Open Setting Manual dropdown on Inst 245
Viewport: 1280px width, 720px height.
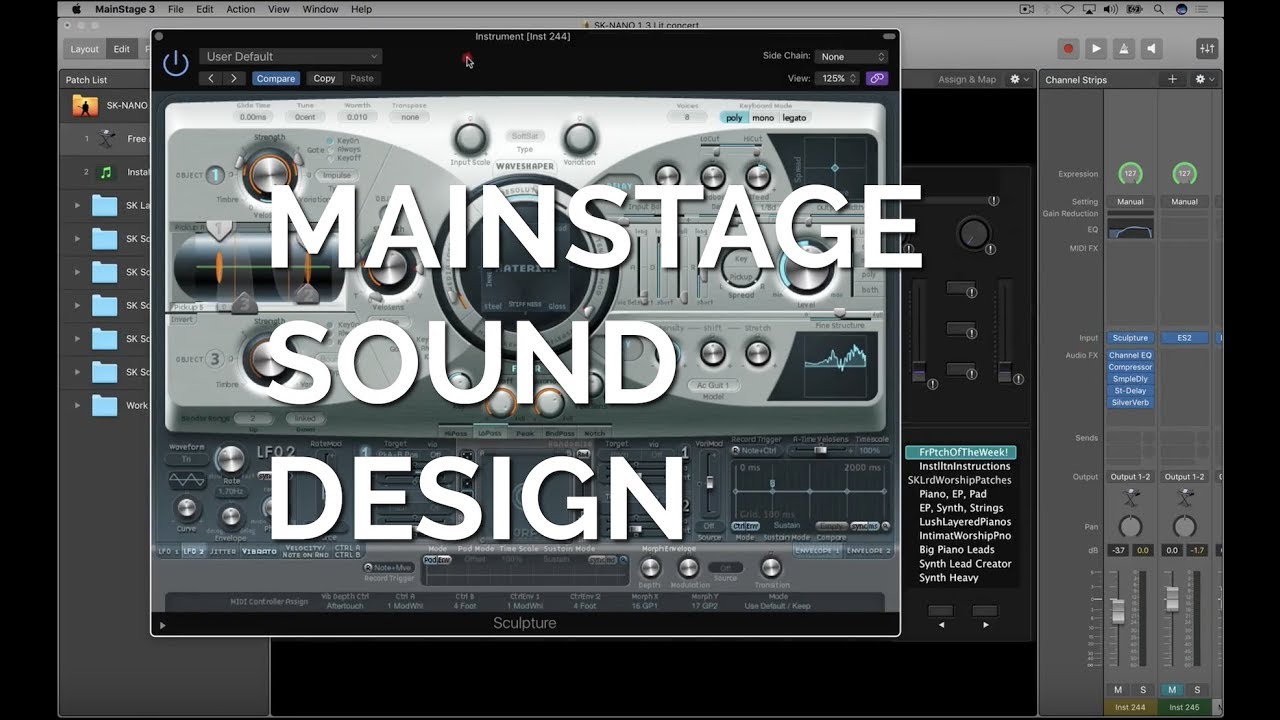(1184, 201)
